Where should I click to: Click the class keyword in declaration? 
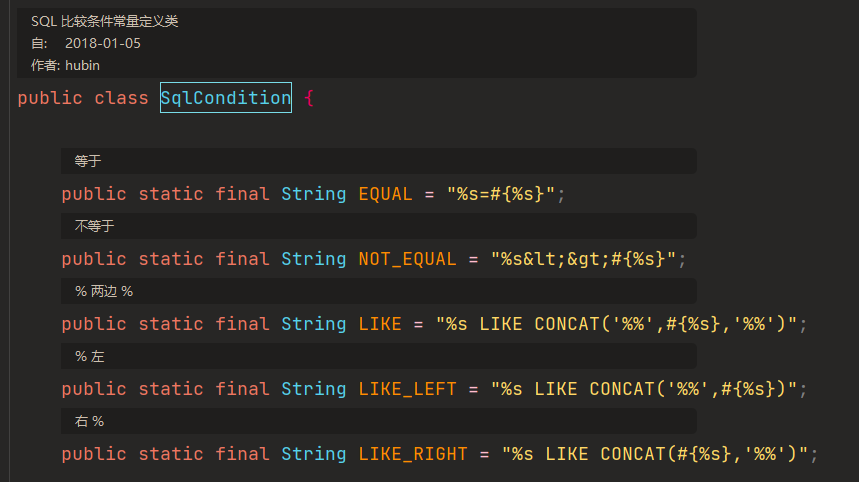coord(121,98)
